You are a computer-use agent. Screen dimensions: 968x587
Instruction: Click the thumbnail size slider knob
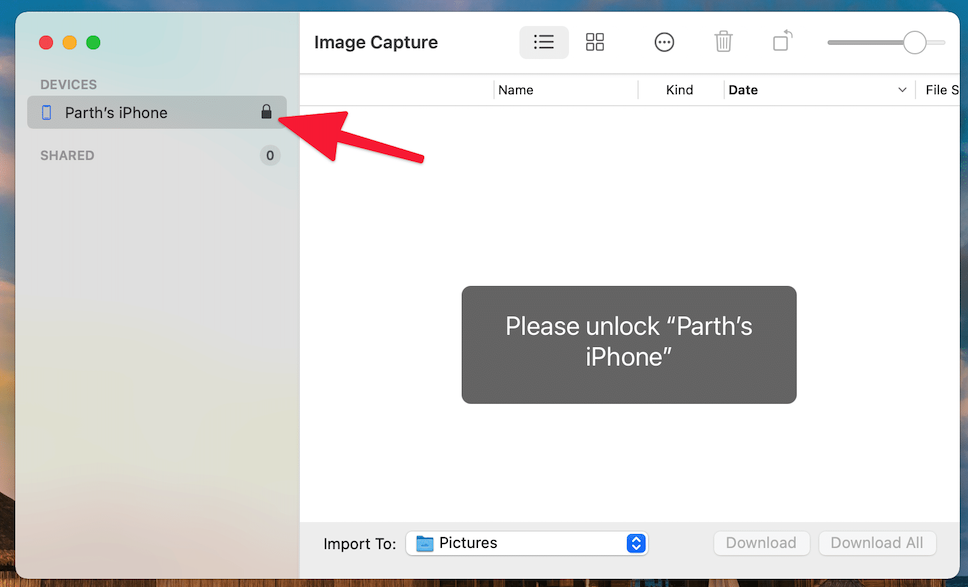(914, 42)
